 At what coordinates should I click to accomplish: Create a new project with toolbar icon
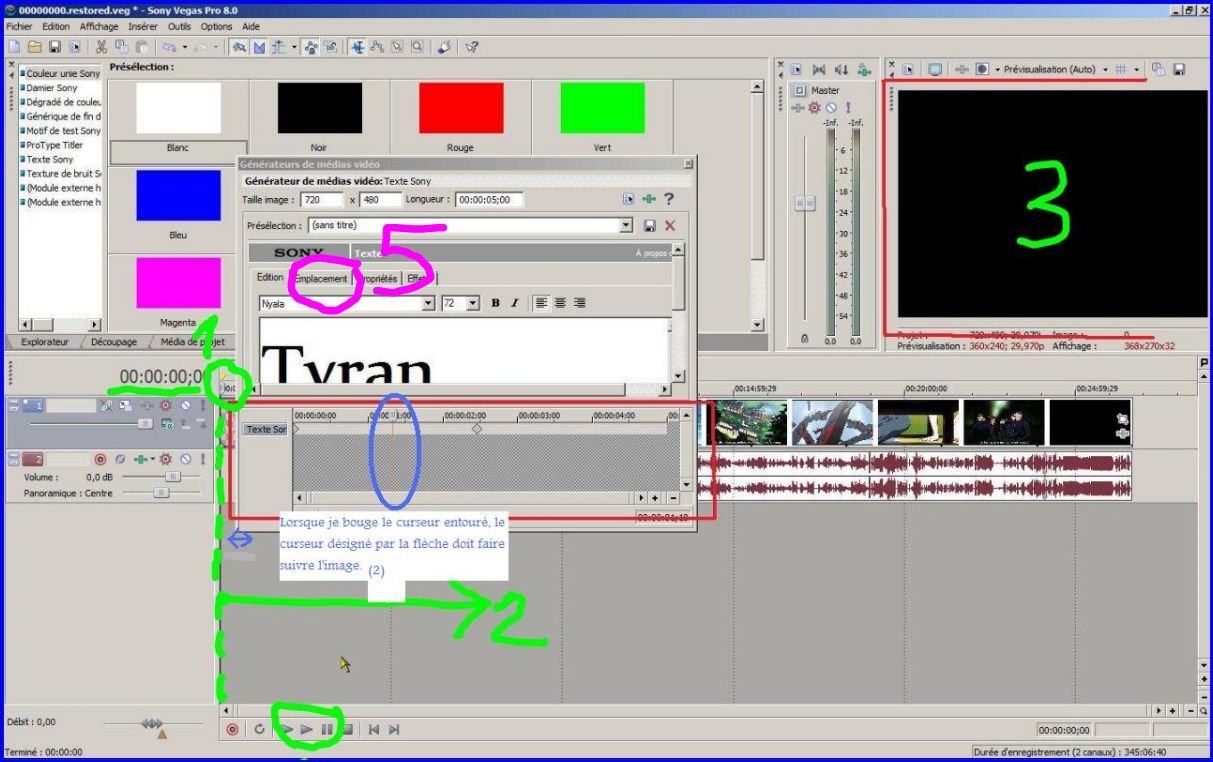14,46
